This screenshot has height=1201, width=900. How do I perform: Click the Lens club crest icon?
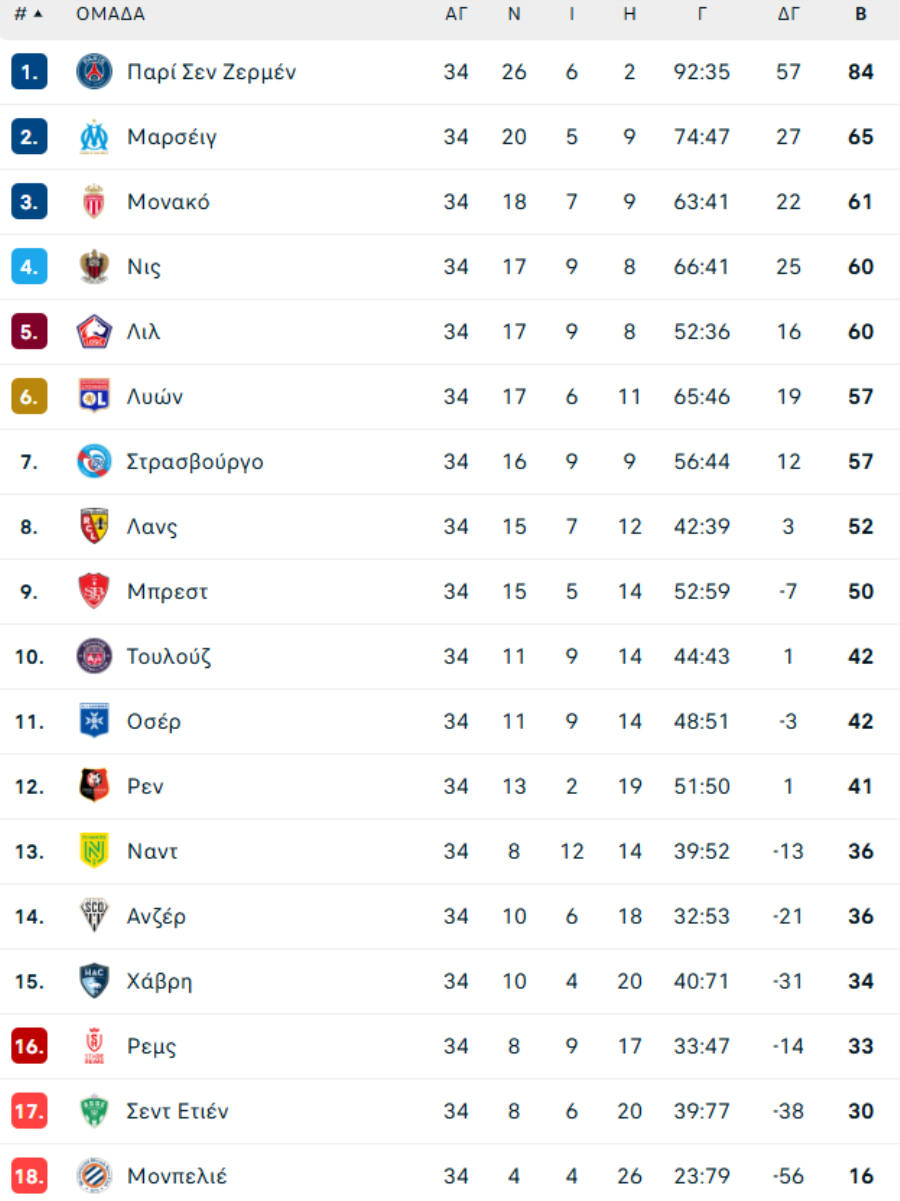pyautogui.click(x=94, y=527)
